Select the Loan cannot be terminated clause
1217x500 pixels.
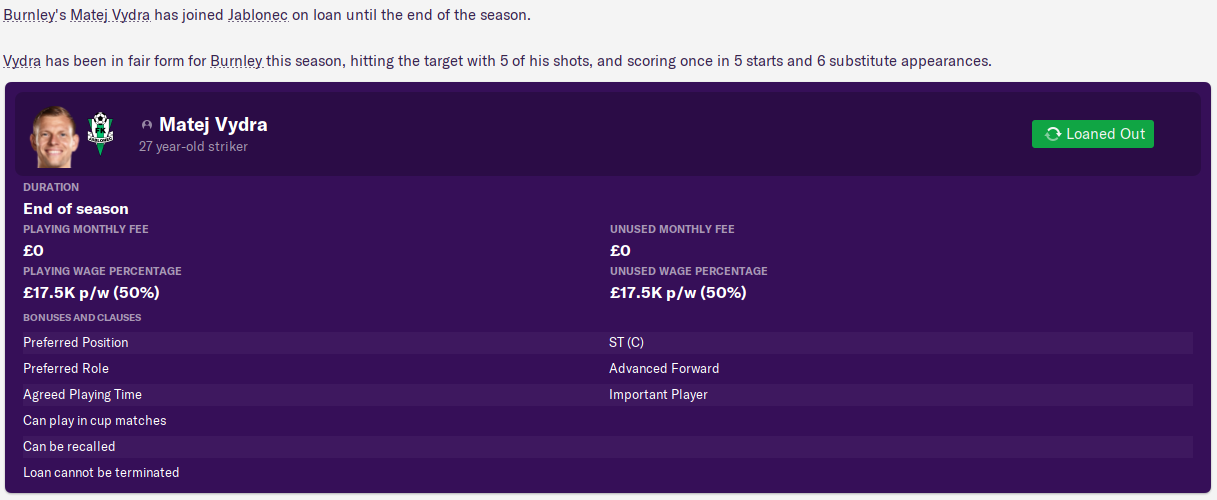point(101,473)
